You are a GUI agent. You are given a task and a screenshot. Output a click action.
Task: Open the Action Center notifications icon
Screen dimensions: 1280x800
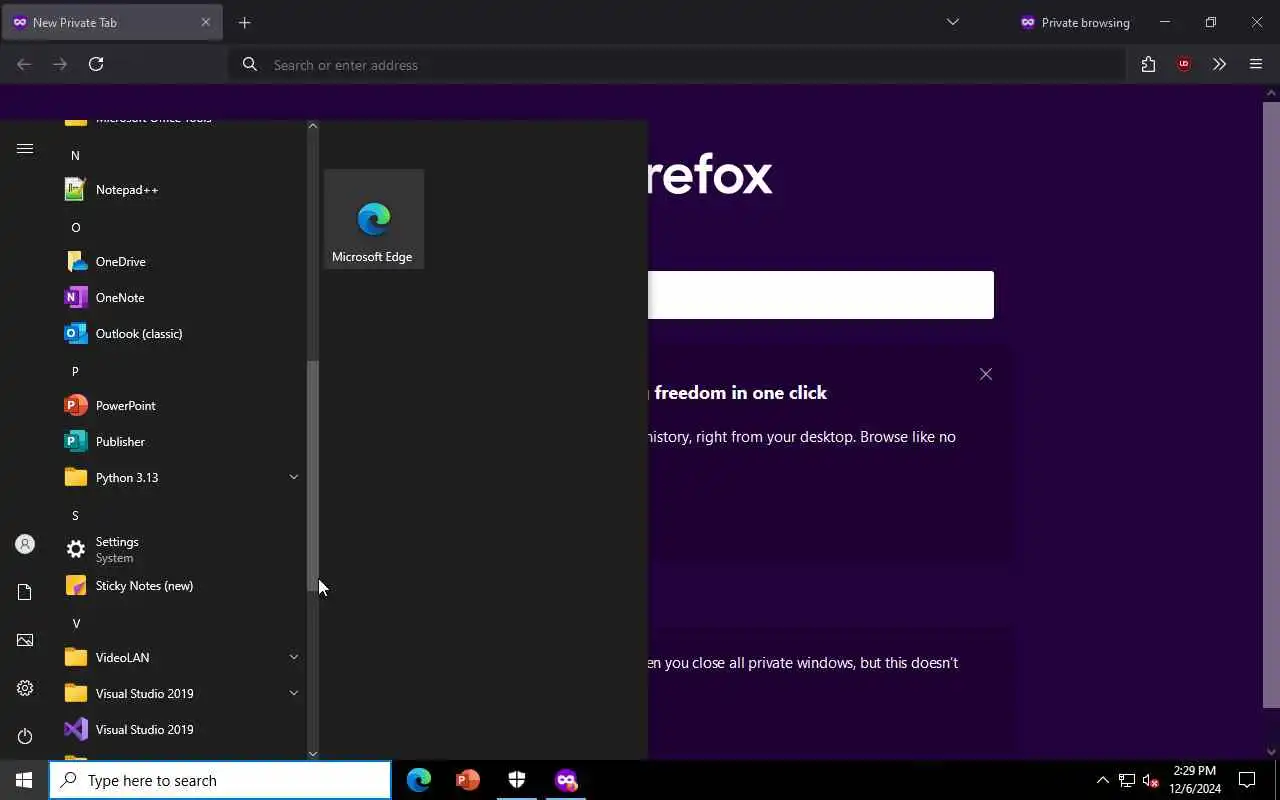pyautogui.click(x=1247, y=780)
